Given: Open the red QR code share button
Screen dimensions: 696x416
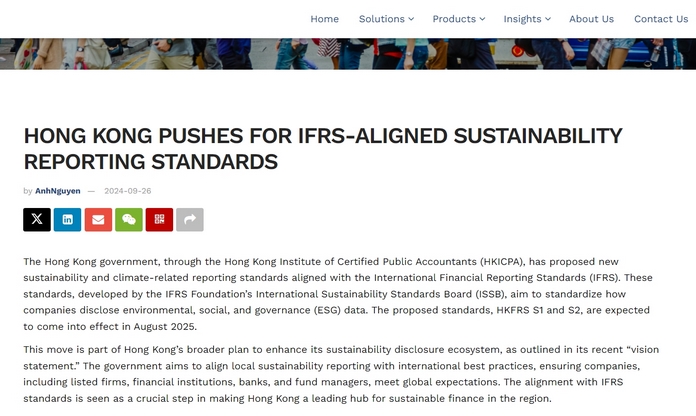Looking at the screenshot, I should [159, 219].
